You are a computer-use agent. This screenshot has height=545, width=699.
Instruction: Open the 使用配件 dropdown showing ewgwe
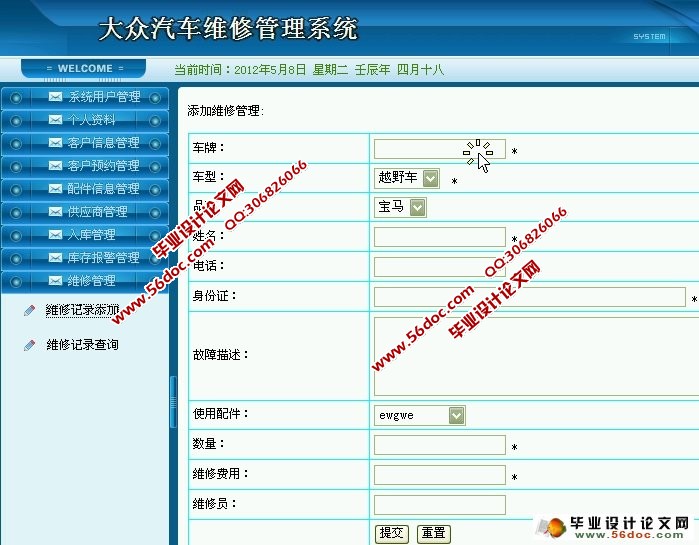pyautogui.click(x=419, y=415)
